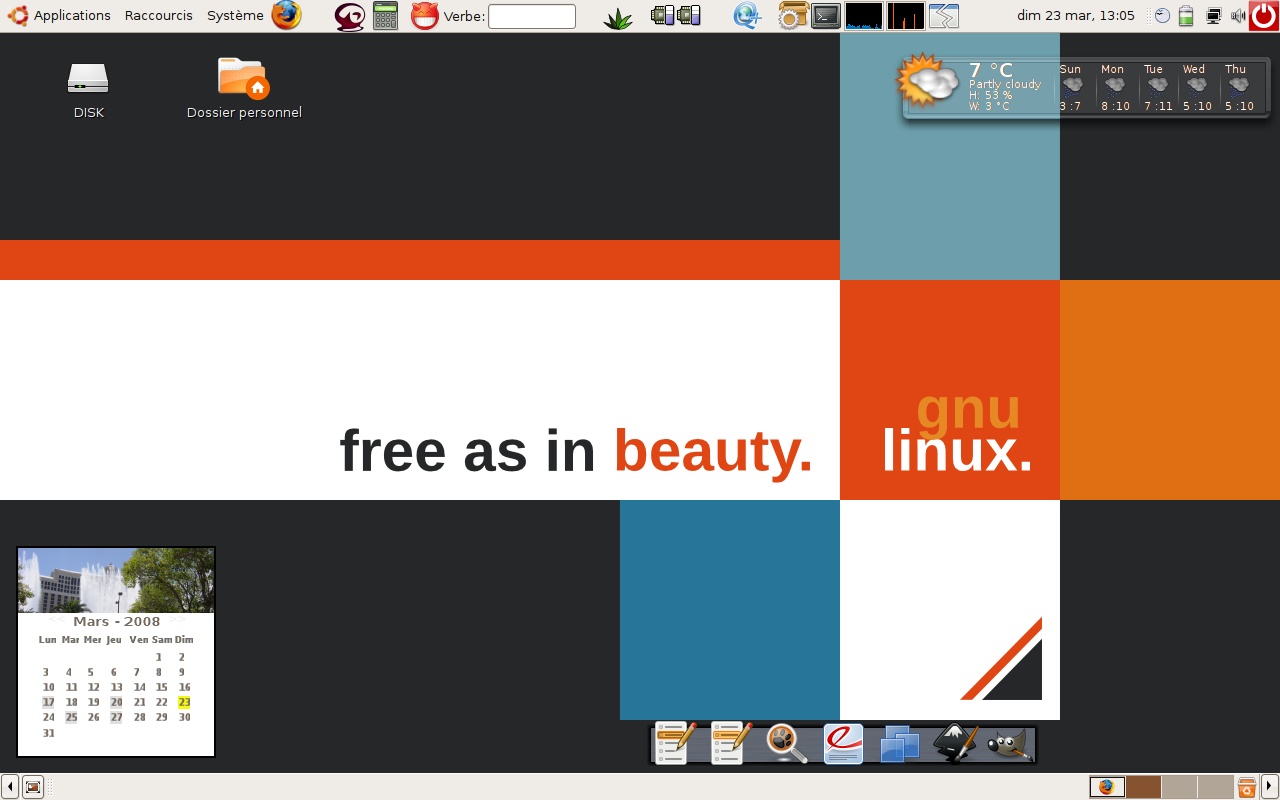Launch the red e document viewer icon

click(x=843, y=743)
